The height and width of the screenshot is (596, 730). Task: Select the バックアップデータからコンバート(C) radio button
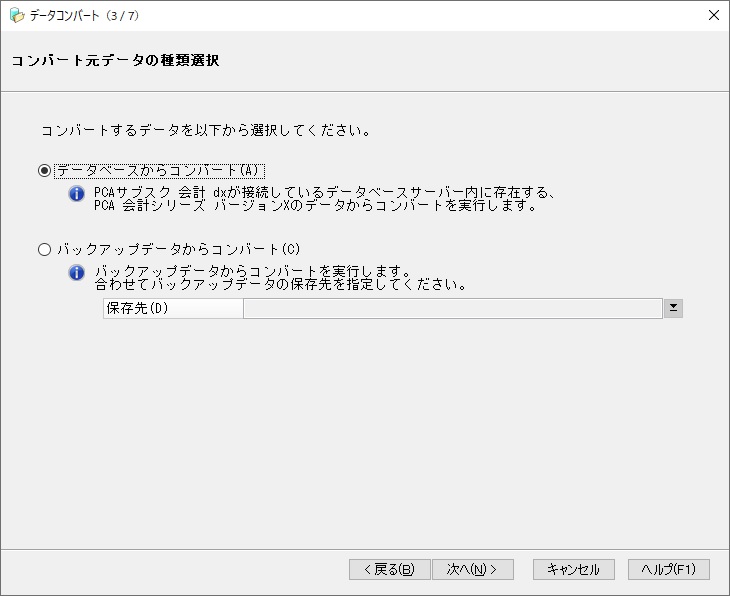pos(44,249)
